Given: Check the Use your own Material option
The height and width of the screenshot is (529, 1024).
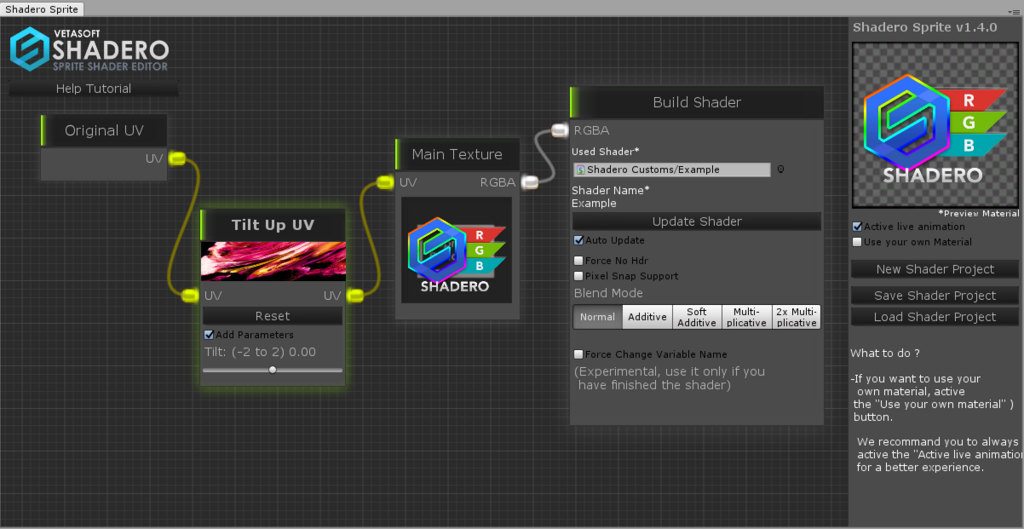Looking at the screenshot, I should 857,242.
